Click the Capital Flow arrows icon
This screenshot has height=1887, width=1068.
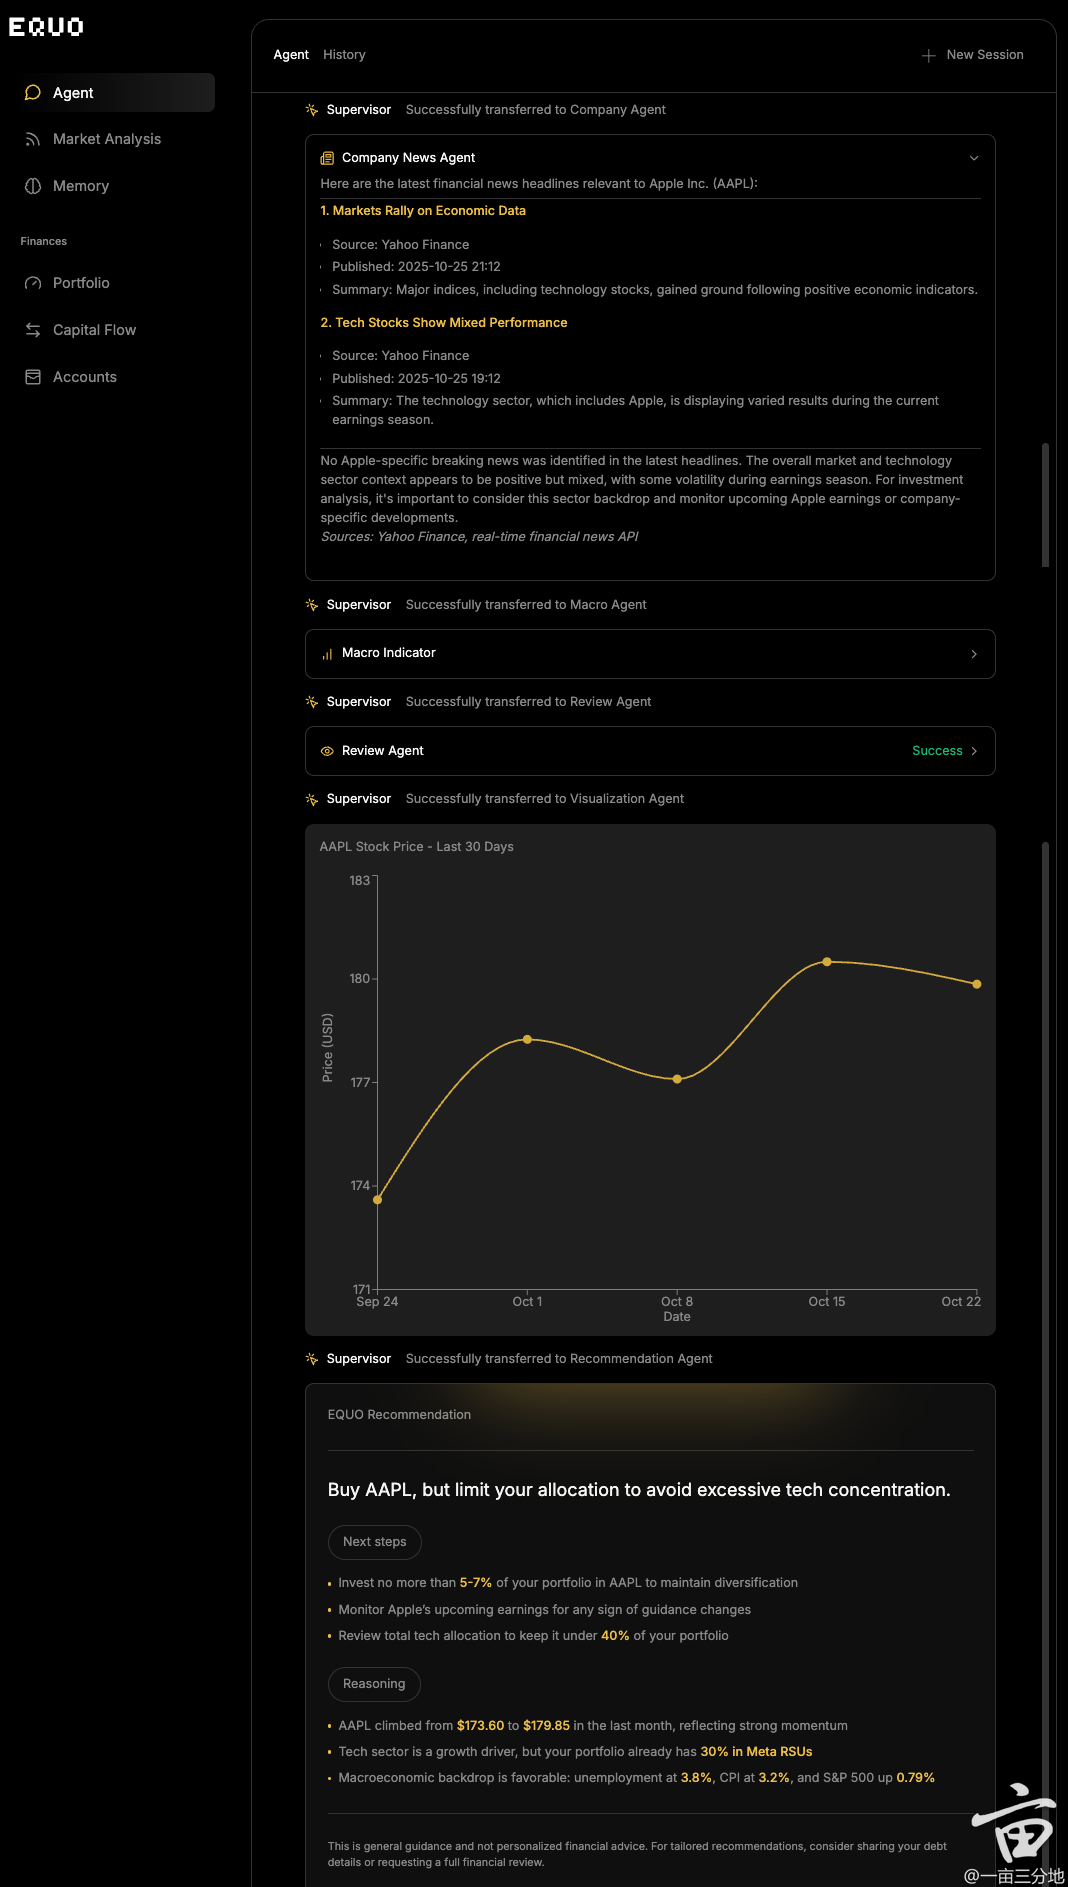pyautogui.click(x=33, y=330)
